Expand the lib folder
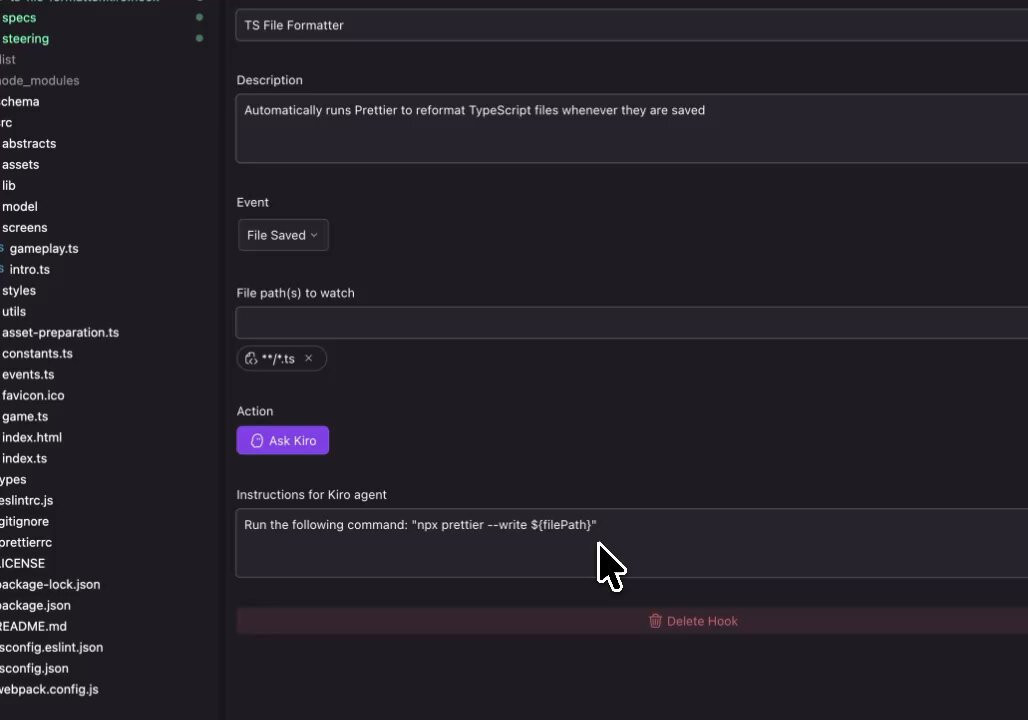 tap(9, 186)
